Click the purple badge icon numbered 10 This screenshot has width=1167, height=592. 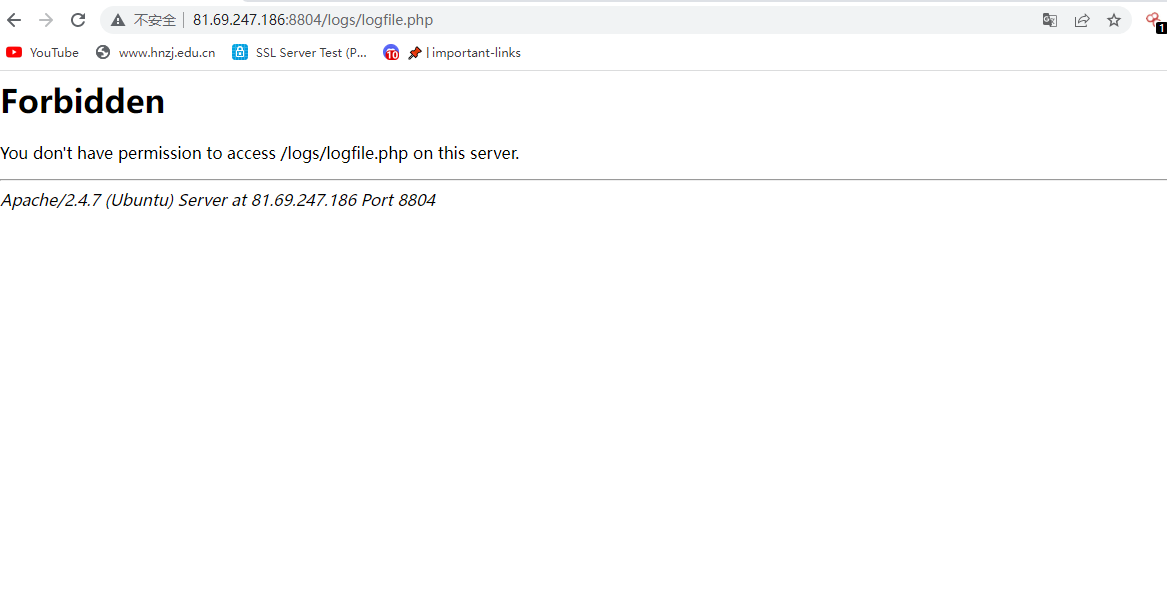391,53
